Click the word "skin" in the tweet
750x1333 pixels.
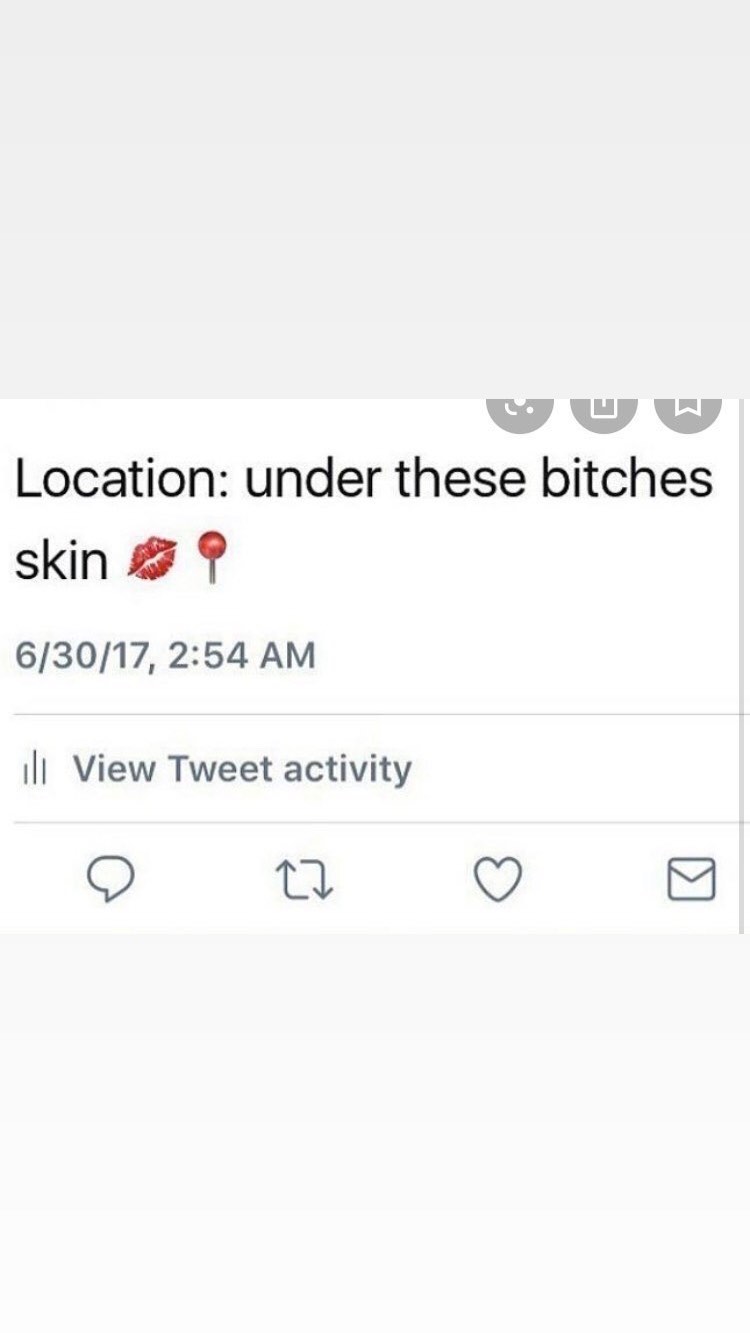pos(61,560)
